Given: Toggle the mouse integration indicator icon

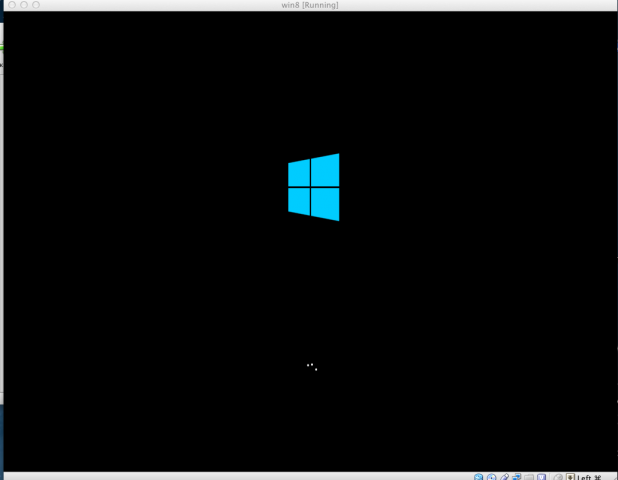Looking at the screenshot, I should (558, 477).
